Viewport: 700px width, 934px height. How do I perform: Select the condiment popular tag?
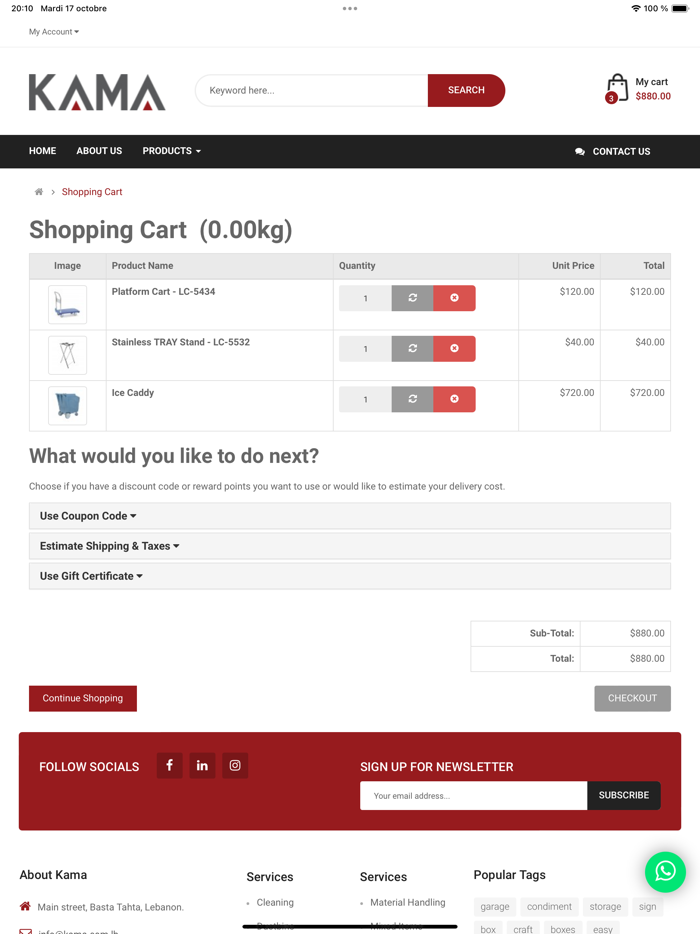coord(549,907)
